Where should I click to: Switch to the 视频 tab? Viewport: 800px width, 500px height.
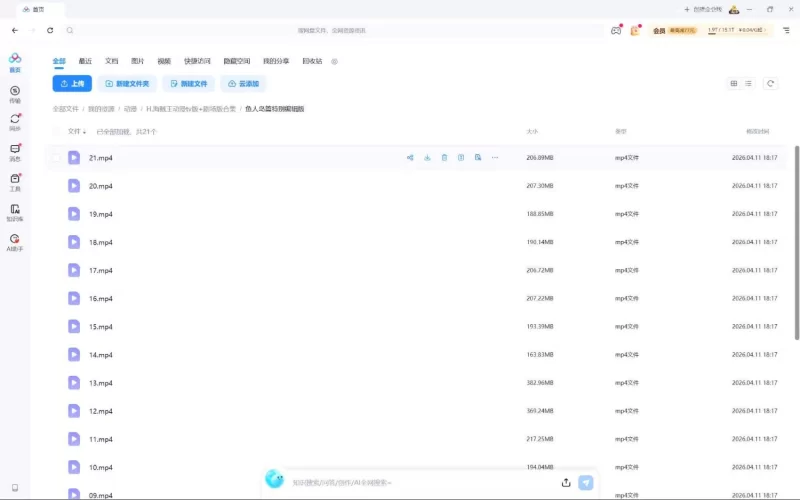(164, 61)
